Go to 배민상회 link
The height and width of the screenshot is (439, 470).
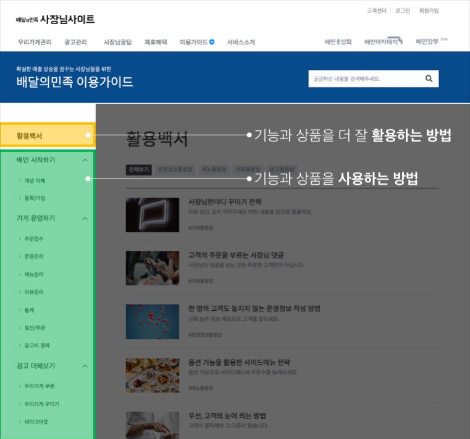(338, 42)
